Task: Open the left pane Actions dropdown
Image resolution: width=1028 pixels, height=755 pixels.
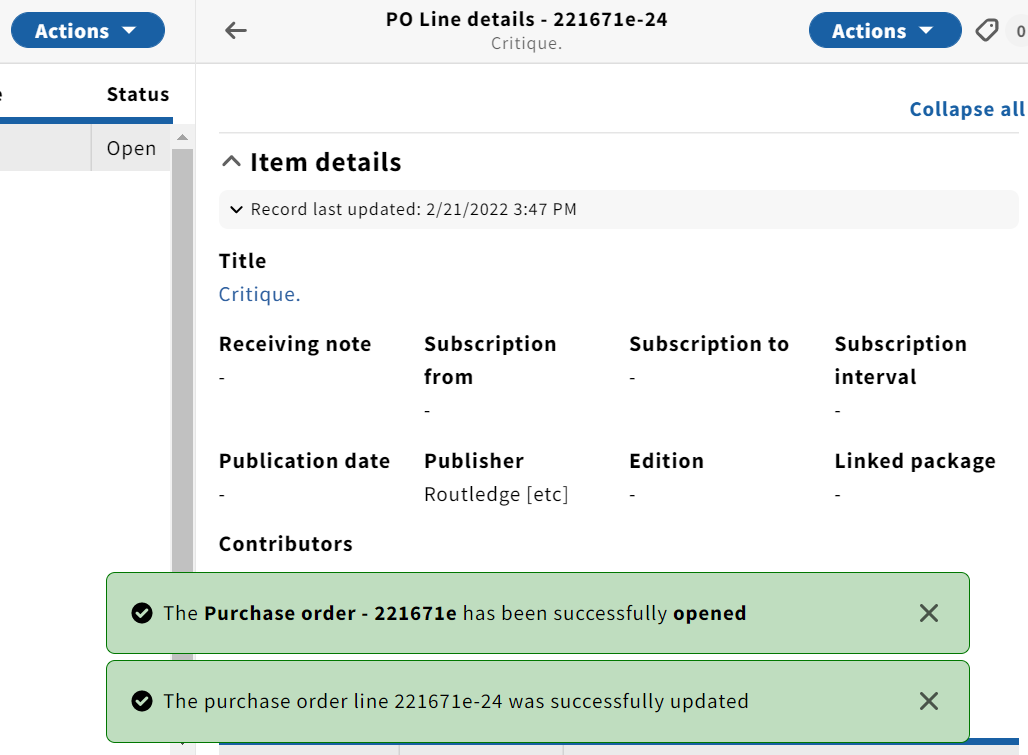Action: click(x=88, y=30)
